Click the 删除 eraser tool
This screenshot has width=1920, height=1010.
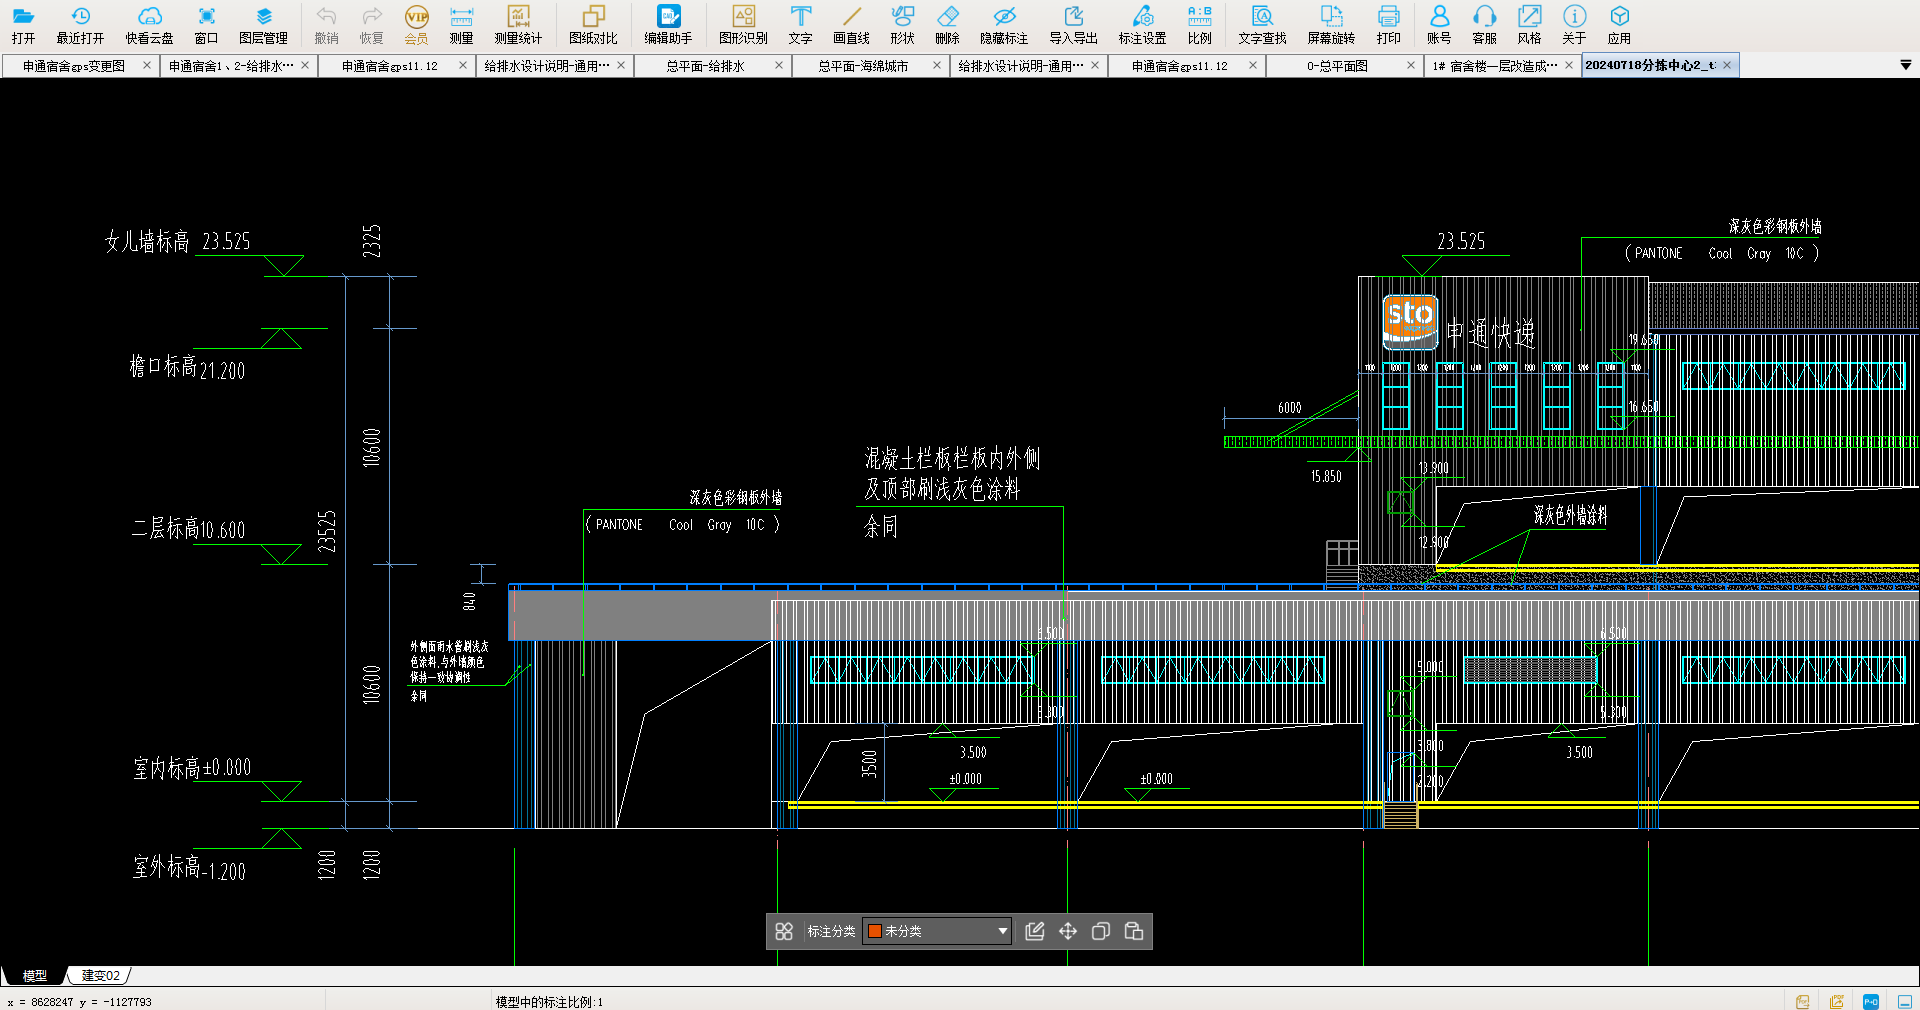point(947,25)
